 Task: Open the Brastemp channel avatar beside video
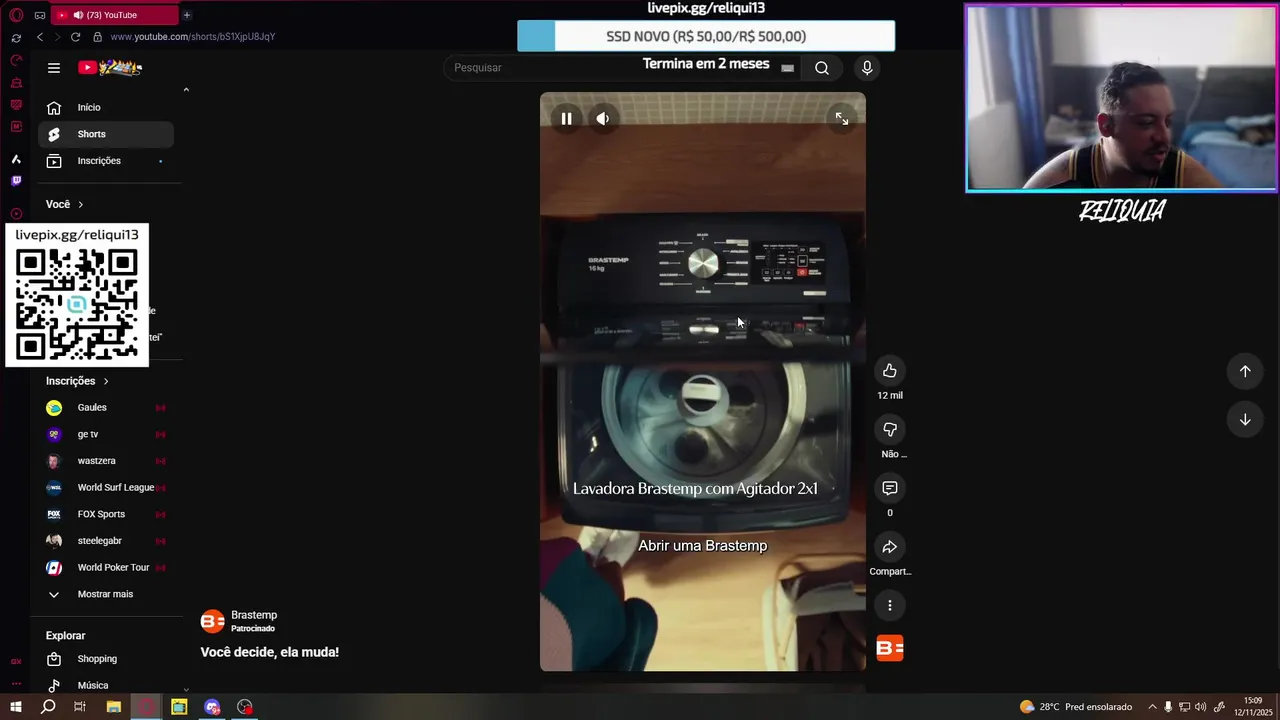click(890, 648)
